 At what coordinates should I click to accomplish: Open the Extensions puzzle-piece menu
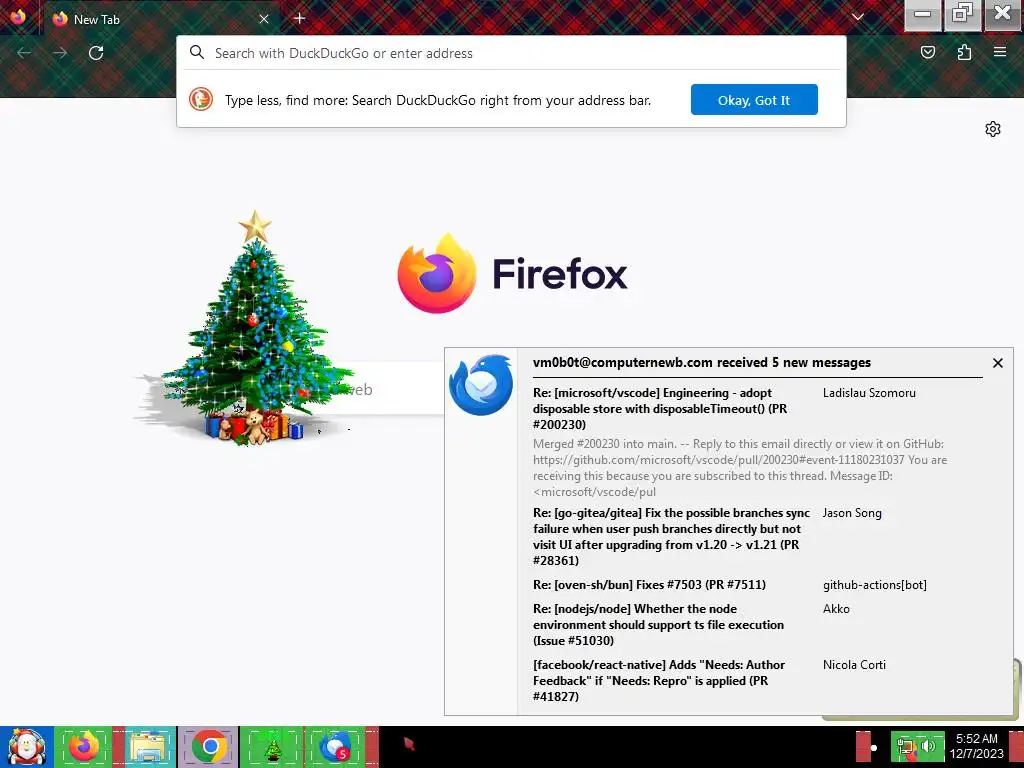964,52
